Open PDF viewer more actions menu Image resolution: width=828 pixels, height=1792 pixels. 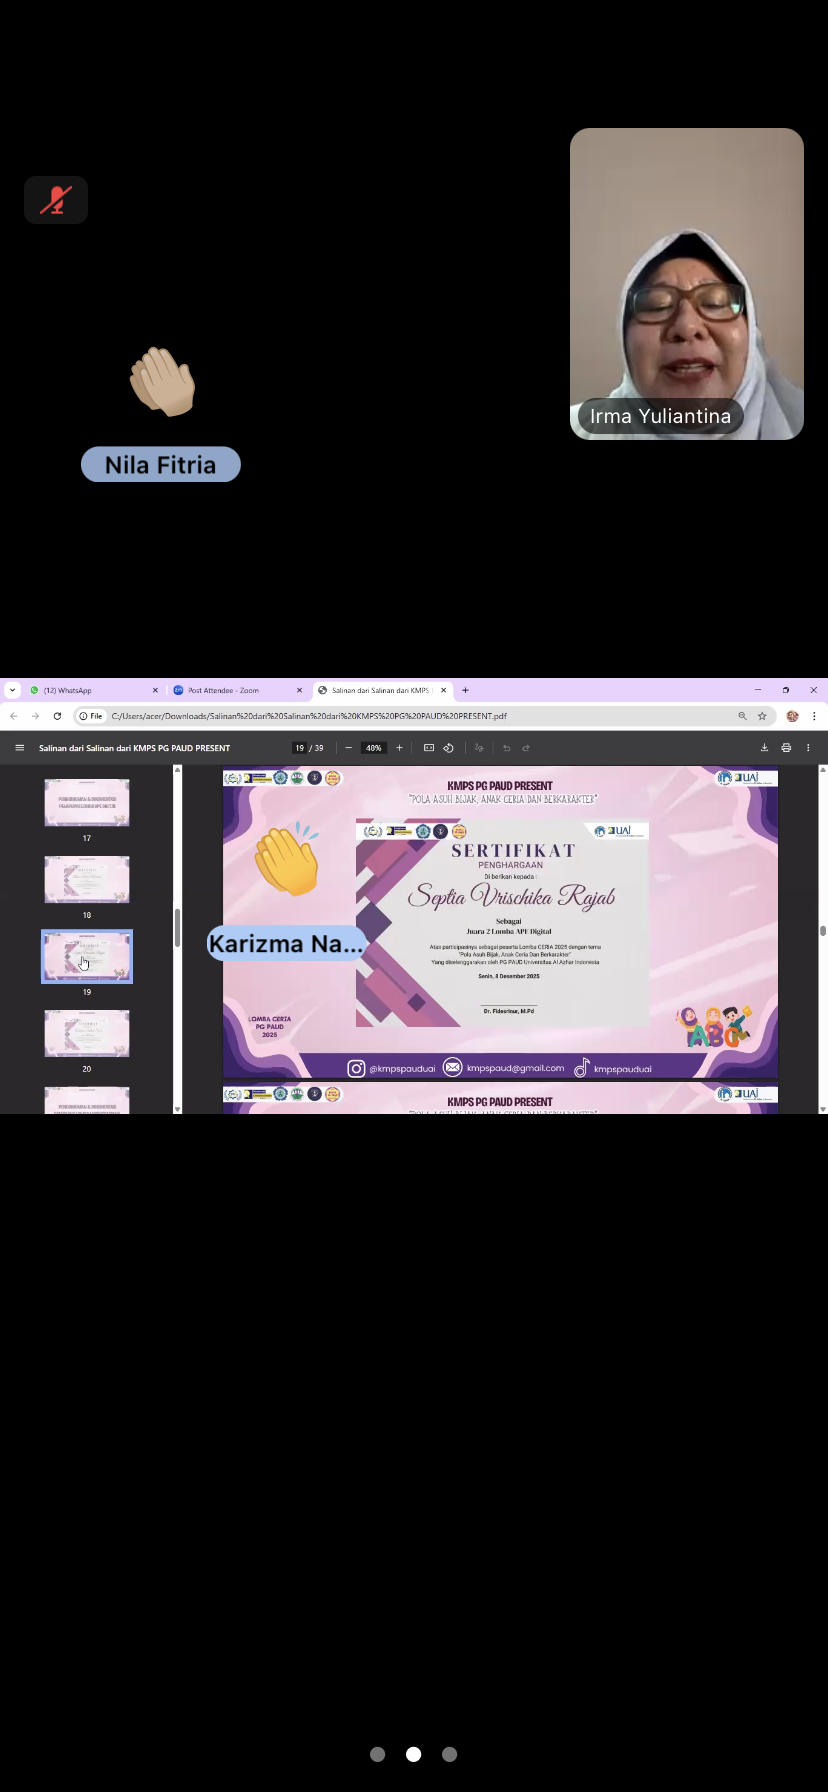click(808, 748)
